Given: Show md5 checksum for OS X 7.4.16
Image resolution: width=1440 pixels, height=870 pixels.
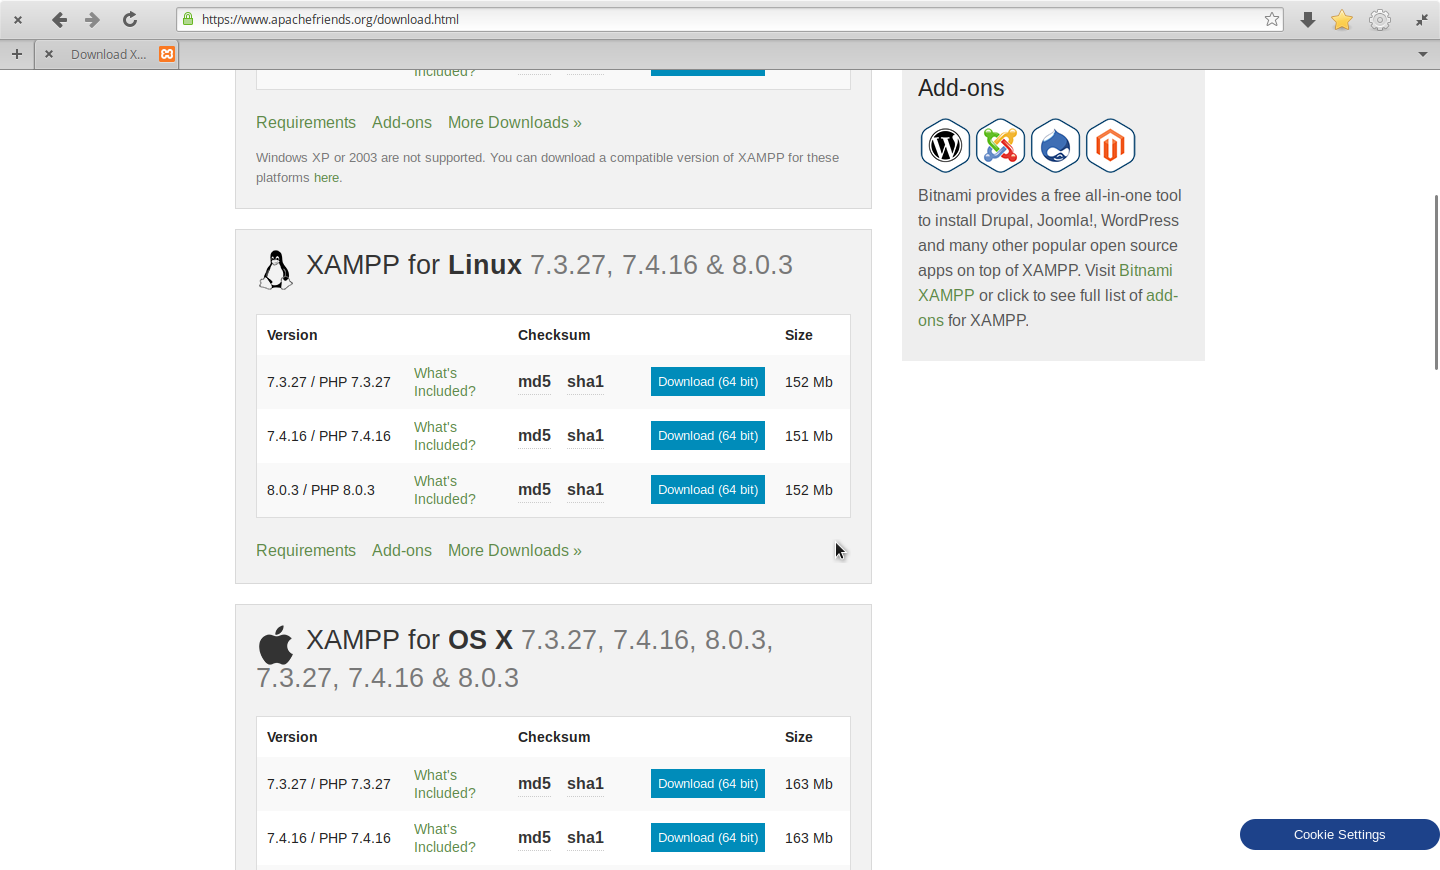Looking at the screenshot, I should (x=534, y=838).
